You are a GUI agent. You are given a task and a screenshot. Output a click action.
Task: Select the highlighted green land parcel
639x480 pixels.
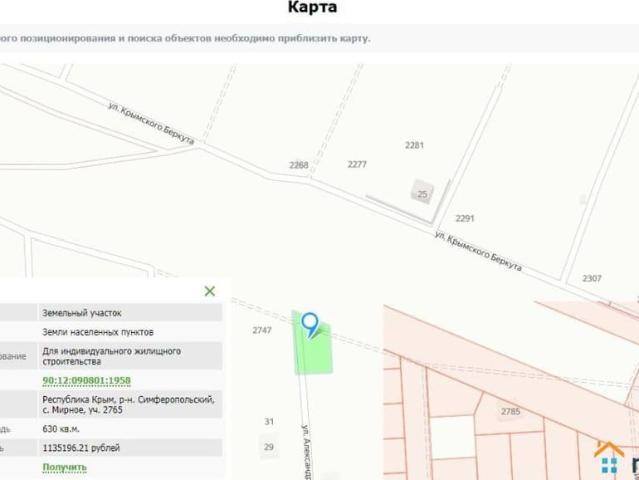pos(314,355)
